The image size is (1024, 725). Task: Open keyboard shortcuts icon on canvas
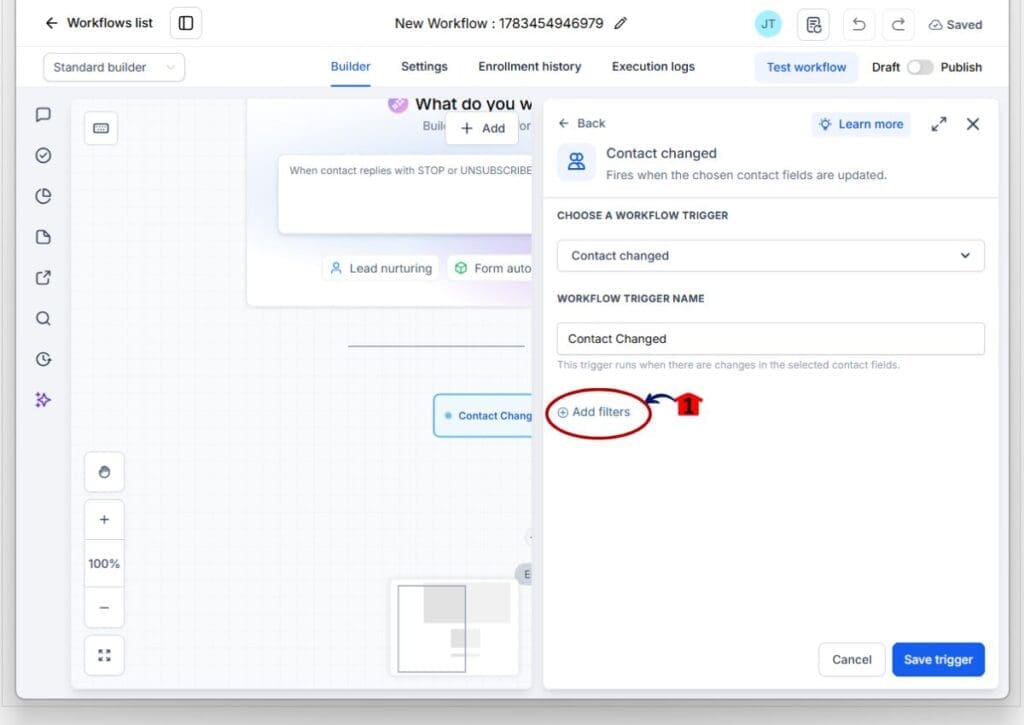pos(101,129)
